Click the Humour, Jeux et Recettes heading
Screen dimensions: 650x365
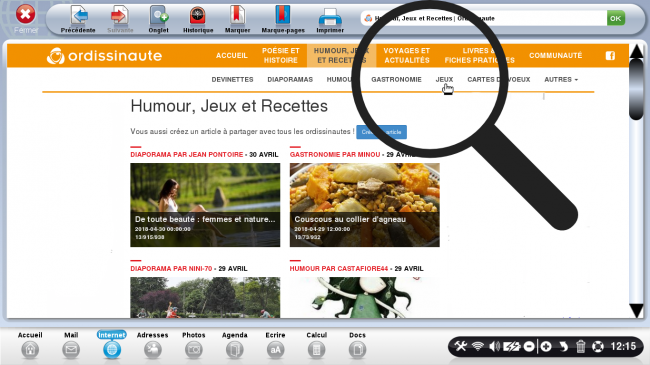pyautogui.click(x=229, y=106)
